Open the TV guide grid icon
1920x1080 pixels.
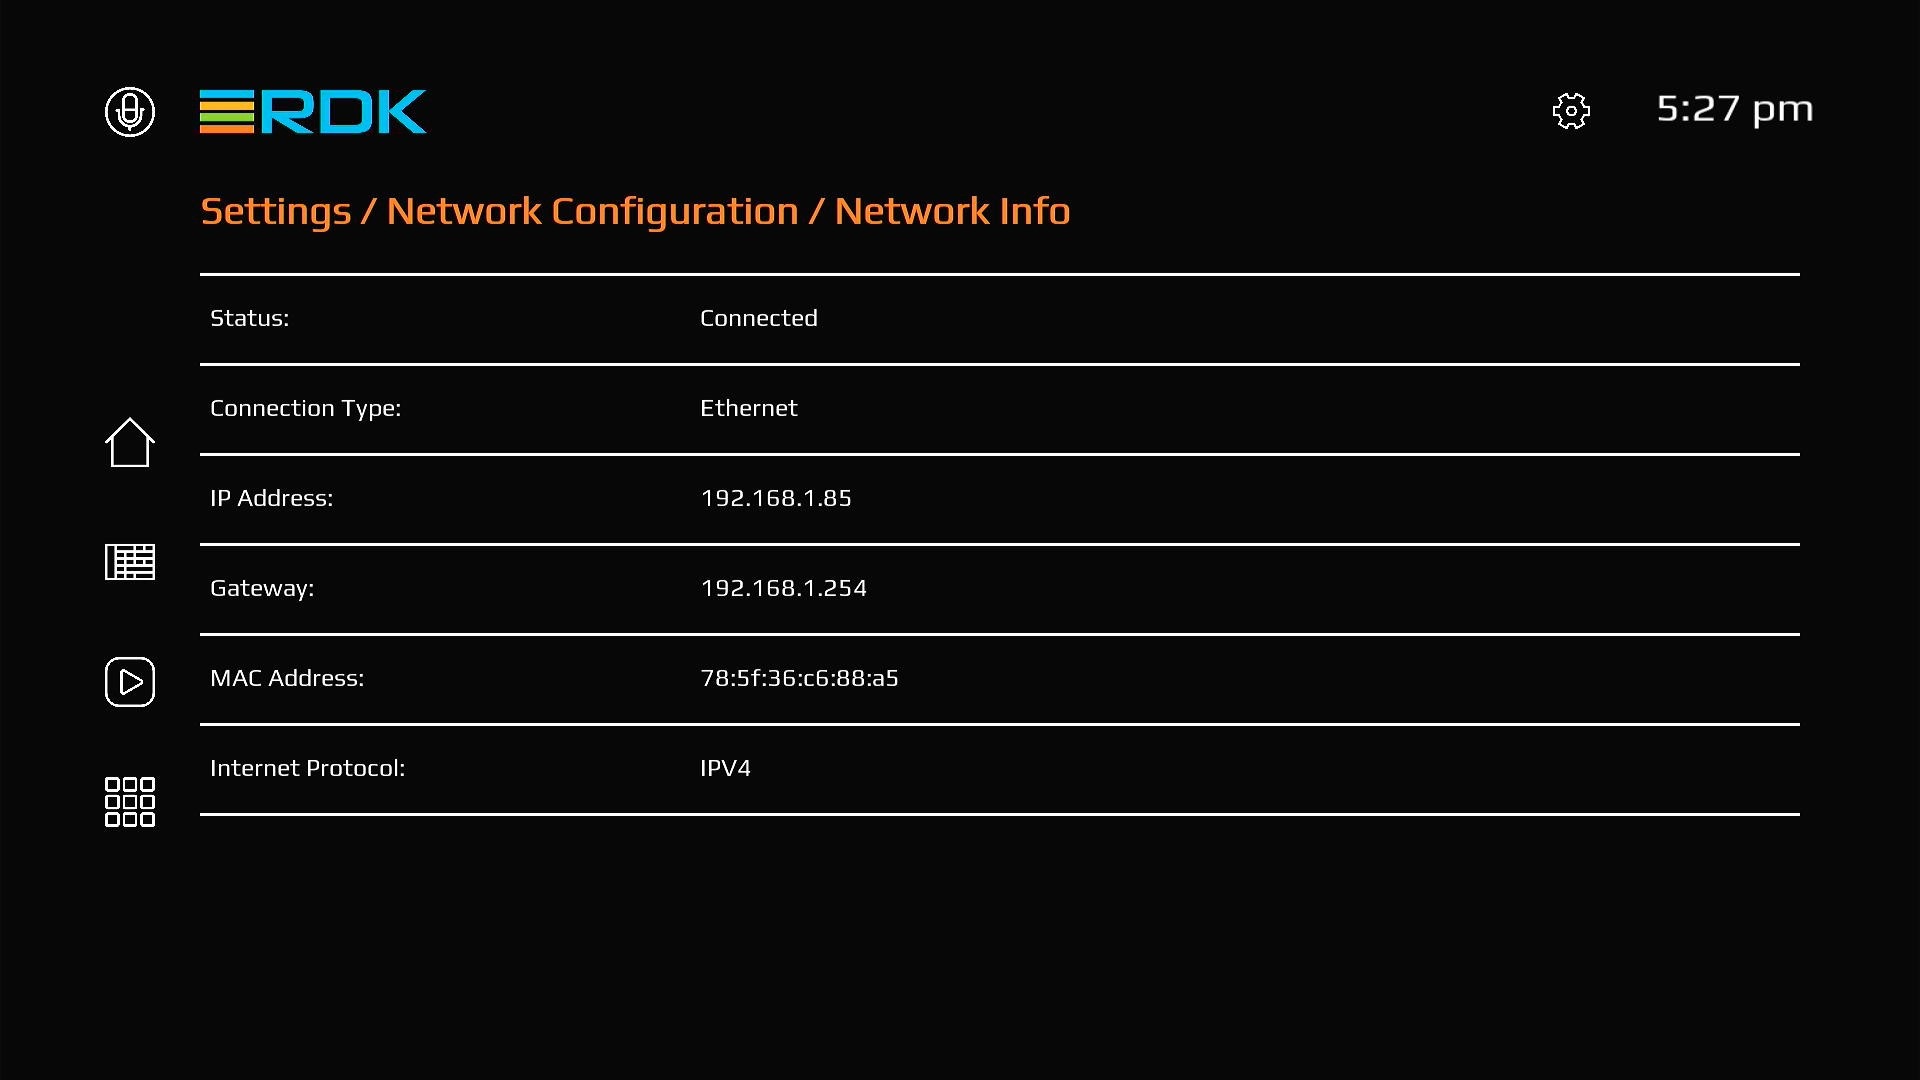point(130,562)
